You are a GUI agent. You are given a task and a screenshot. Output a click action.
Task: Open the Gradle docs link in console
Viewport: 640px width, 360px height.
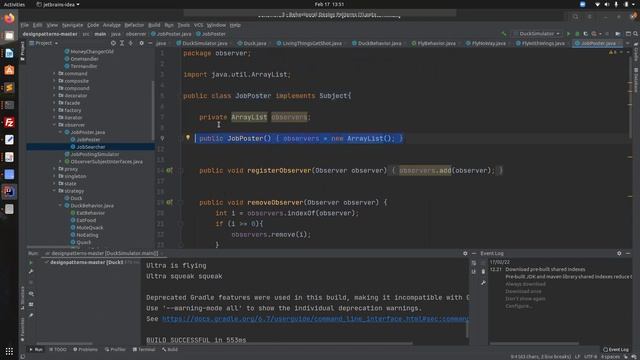tap(315, 319)
